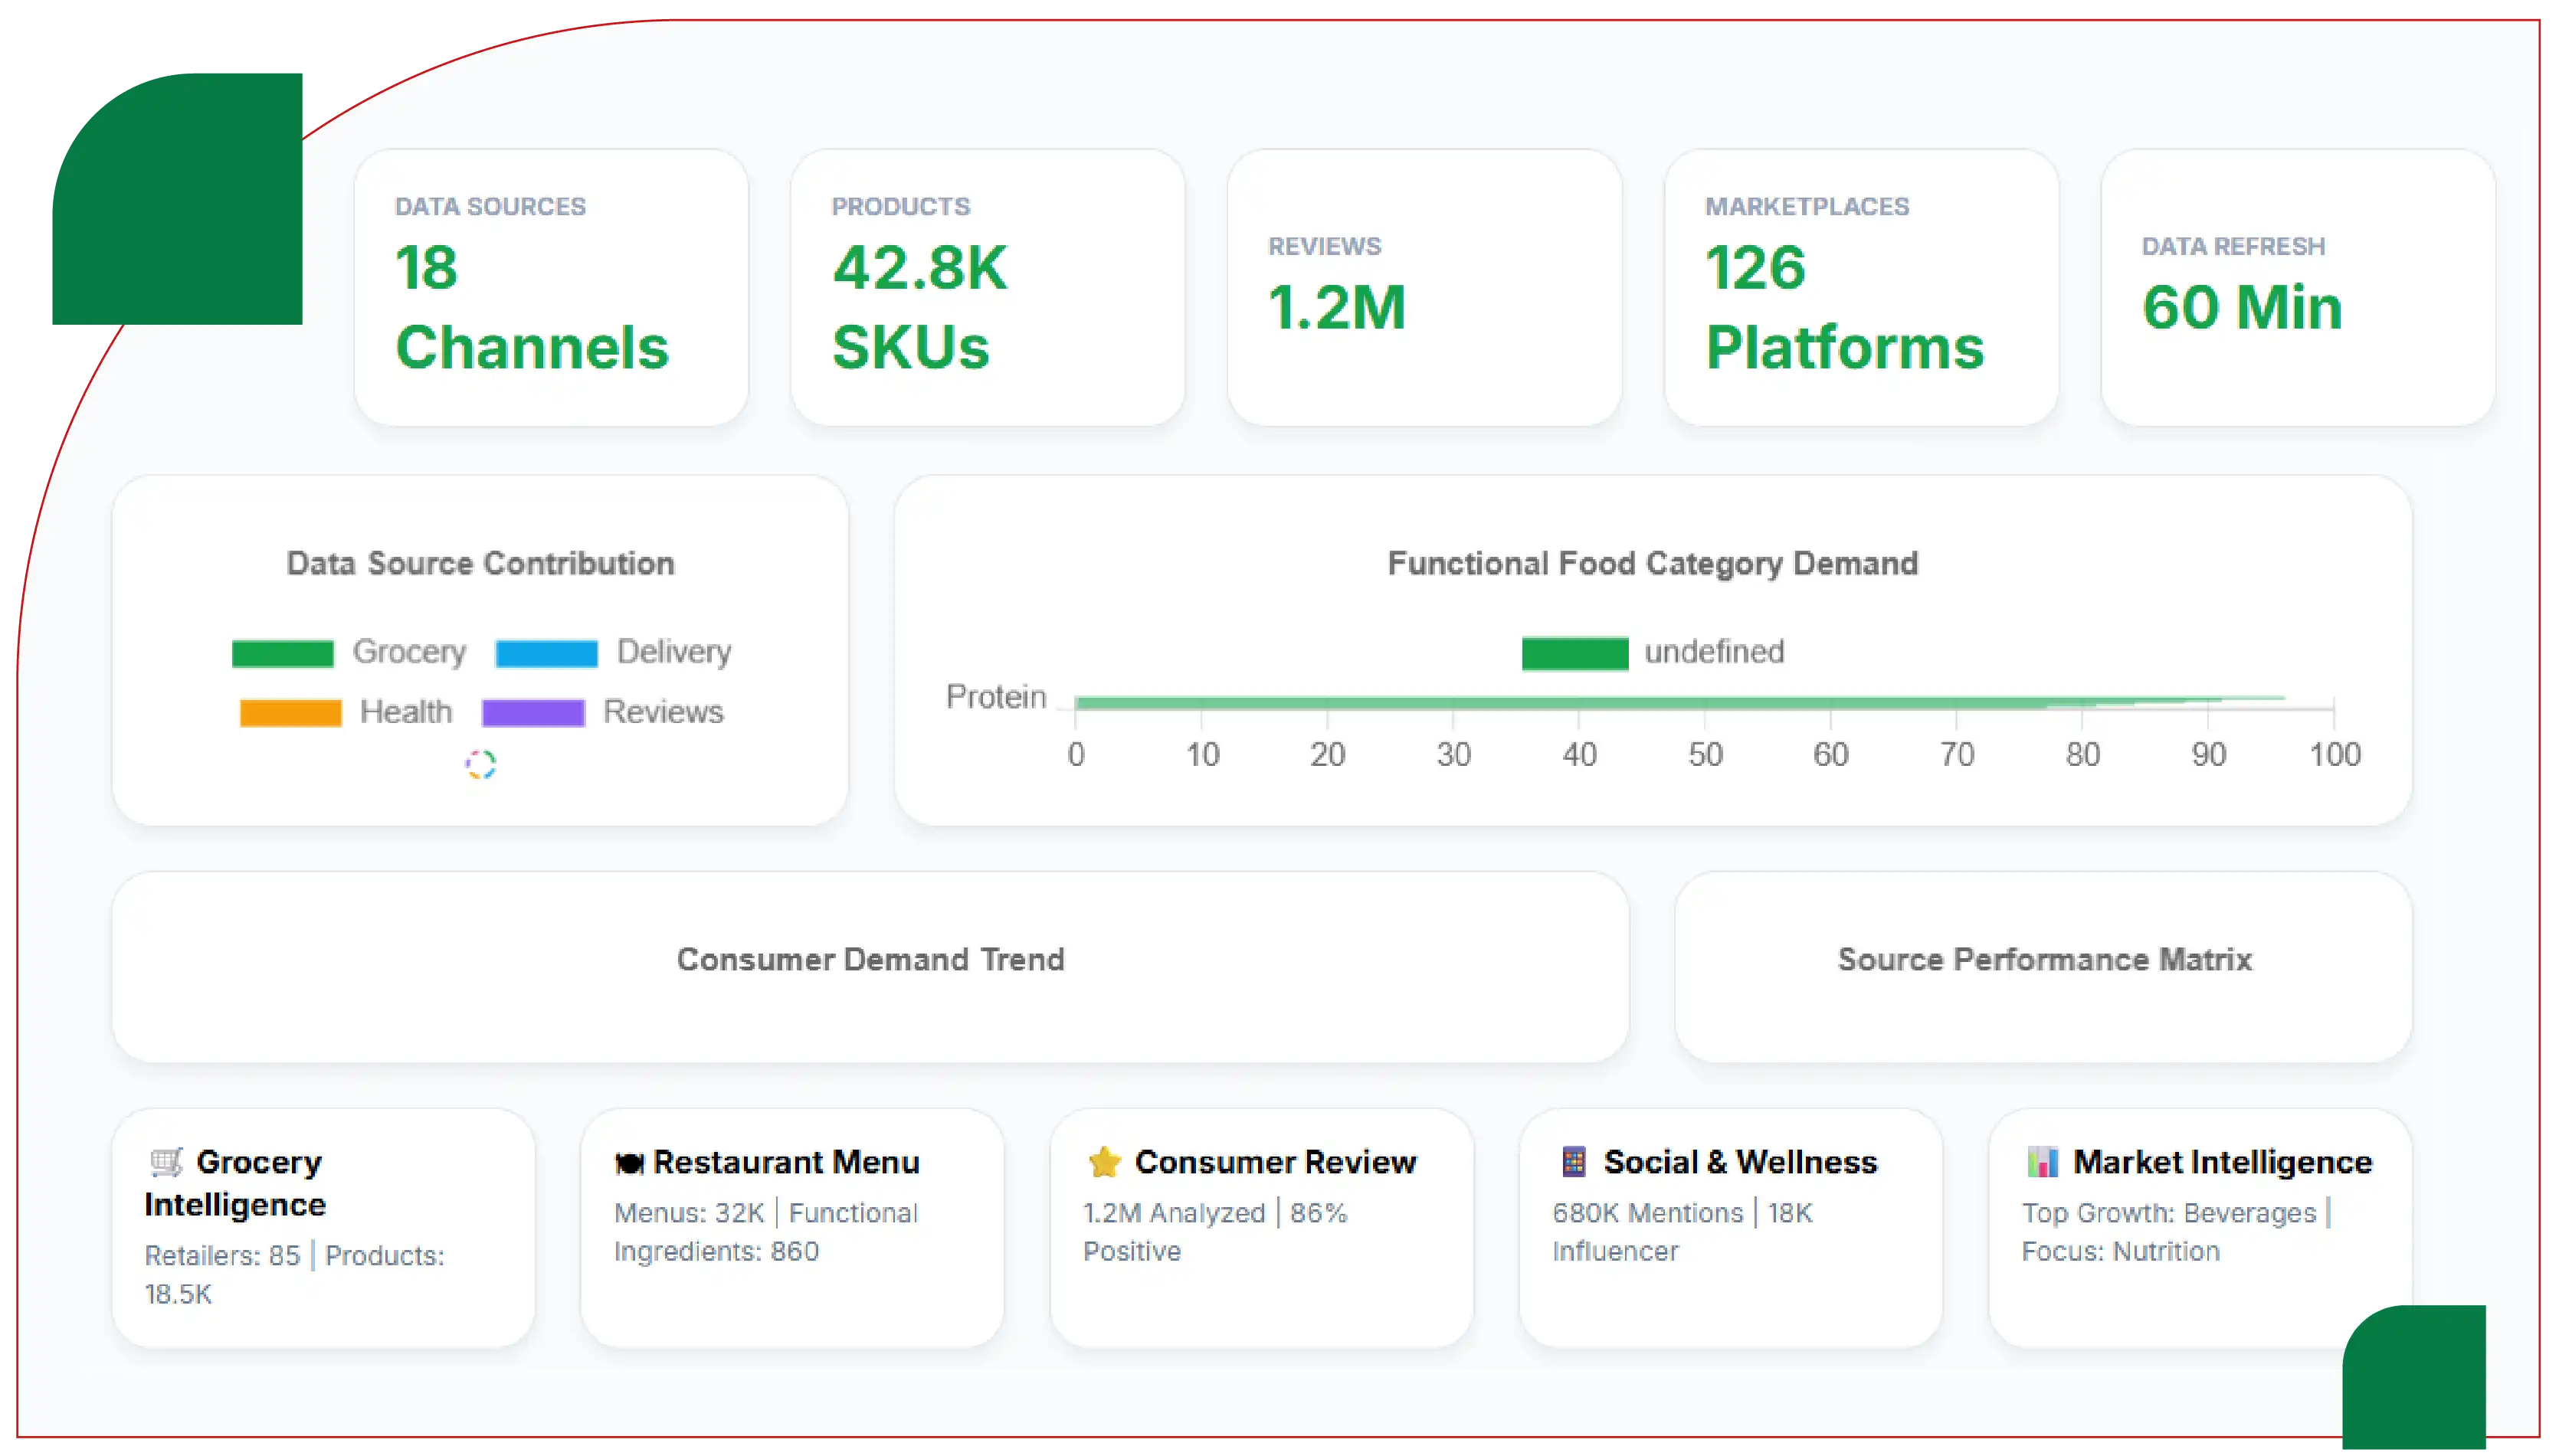This screenshot has height=1456, width=2559.
Task: Select the Source Performance Matrix panel title
Action: (x=2044, y=959)
